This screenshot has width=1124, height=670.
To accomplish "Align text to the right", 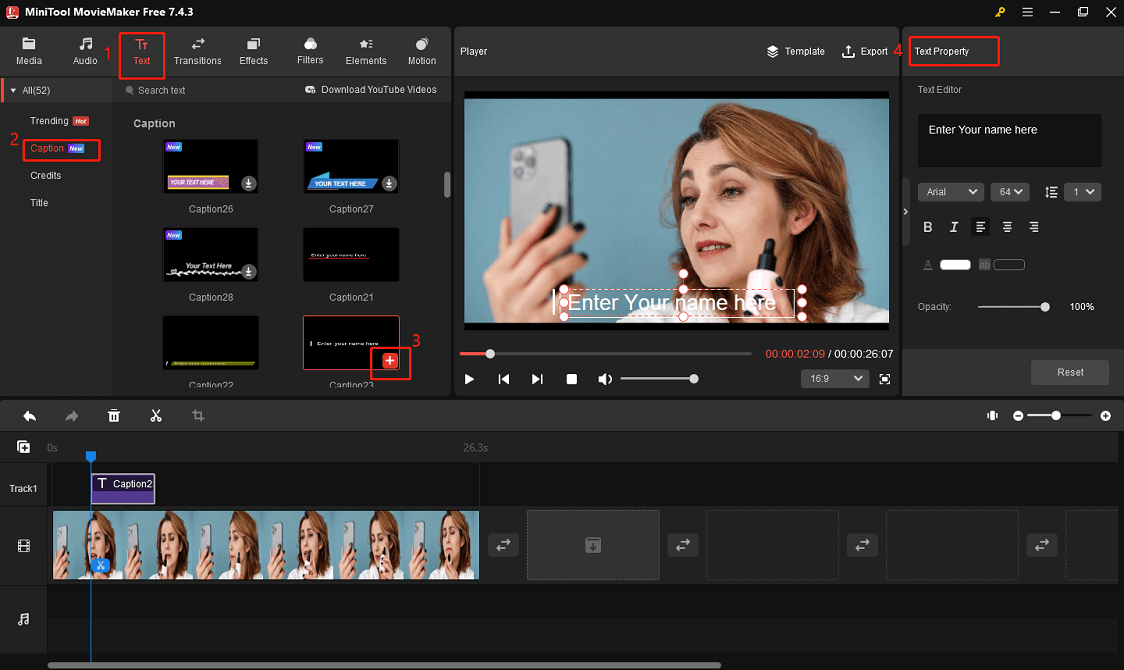I will (1034, 227).
